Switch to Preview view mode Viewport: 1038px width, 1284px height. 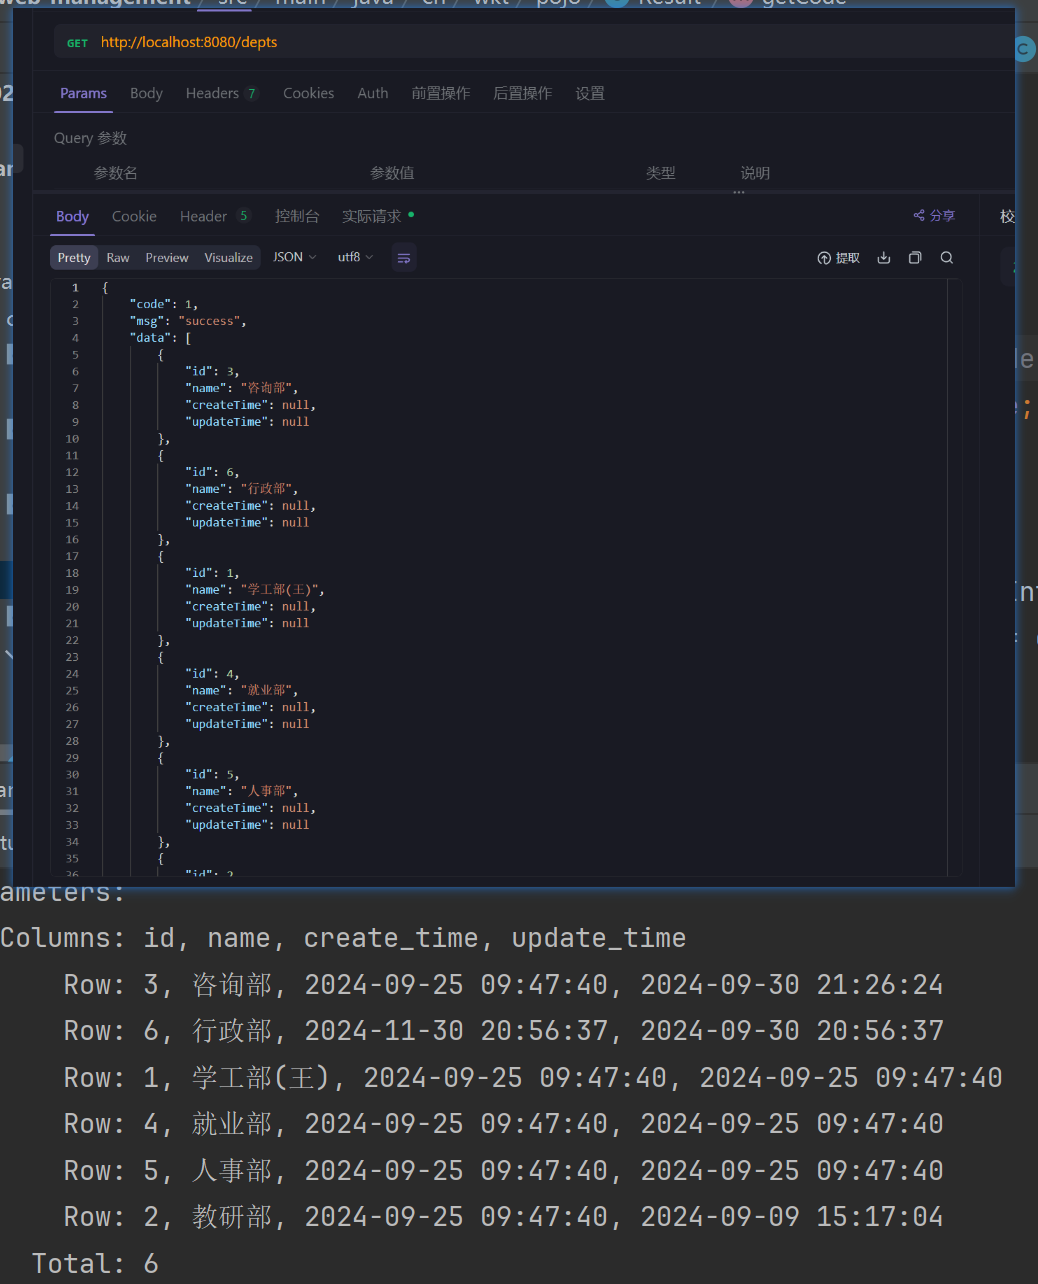click(x=167, y=258)
